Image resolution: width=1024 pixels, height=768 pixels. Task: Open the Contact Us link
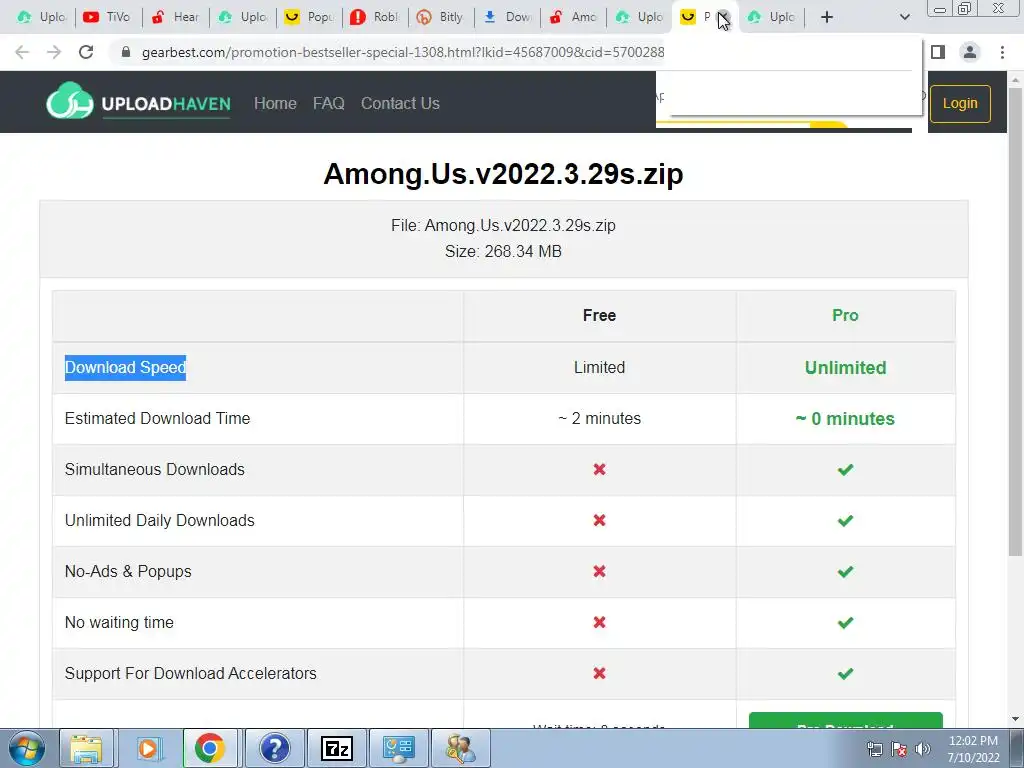(400, 103)
